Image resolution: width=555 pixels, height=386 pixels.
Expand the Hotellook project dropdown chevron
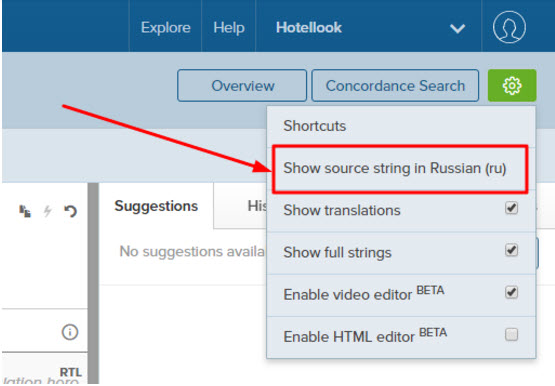point(457,28)
